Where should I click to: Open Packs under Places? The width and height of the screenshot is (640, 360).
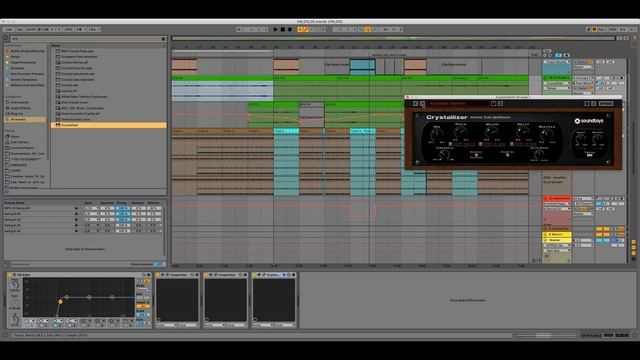coord(15,136)
